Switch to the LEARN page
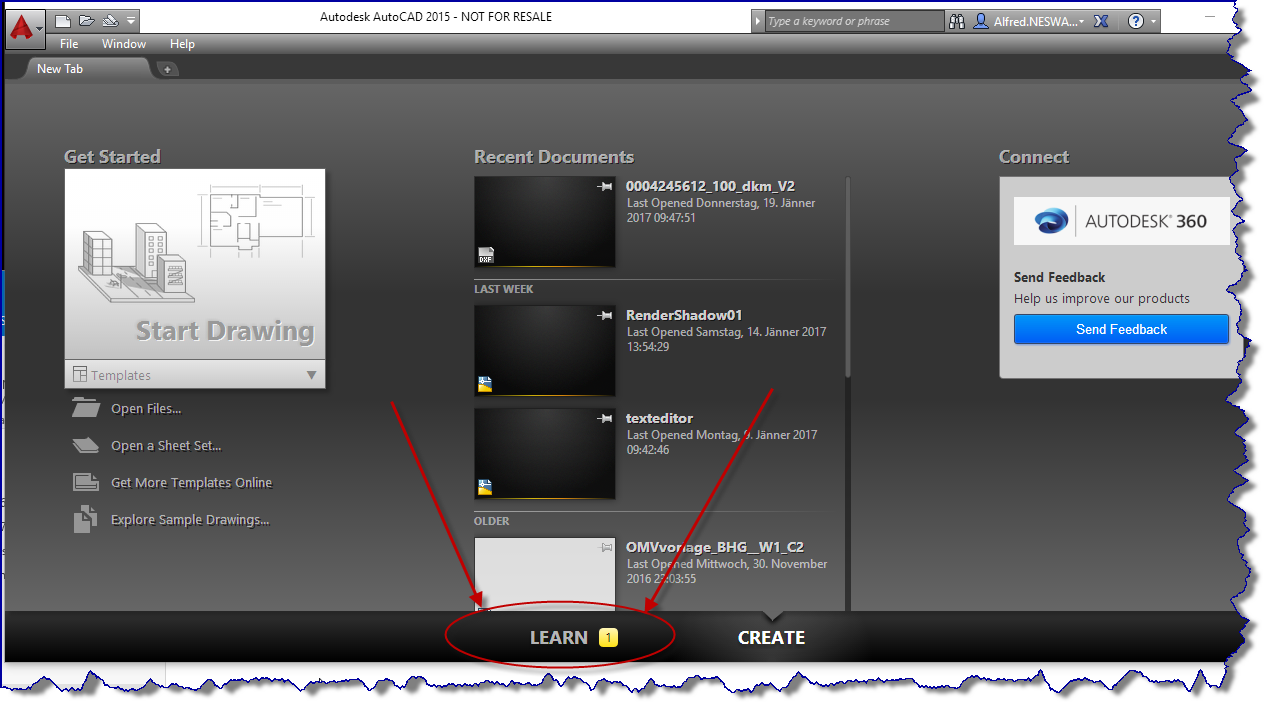This screenshot has width=1264, height=702. (559, 637)
